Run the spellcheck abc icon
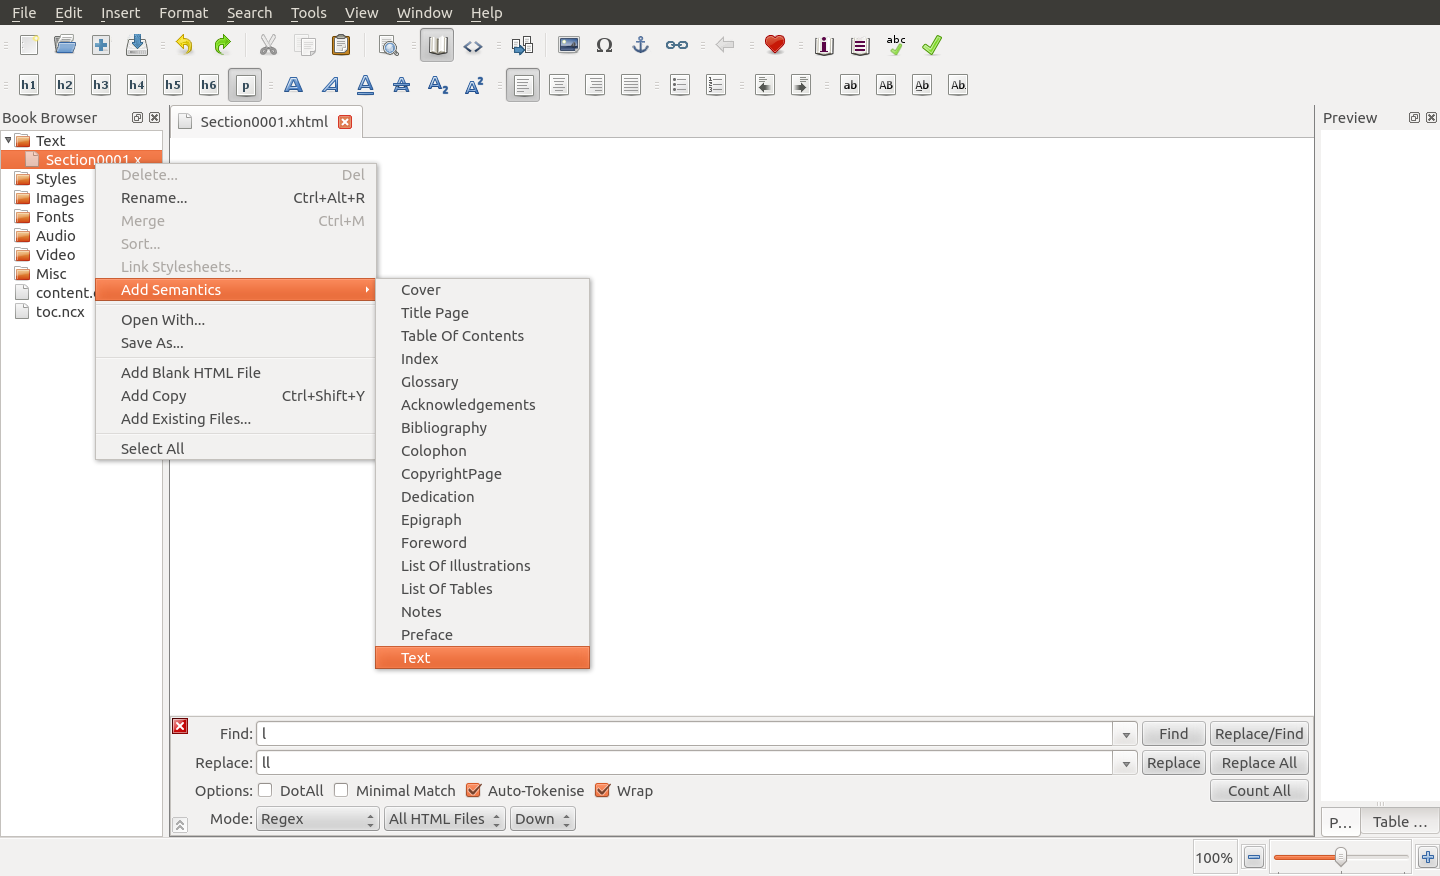 point(896,45)
